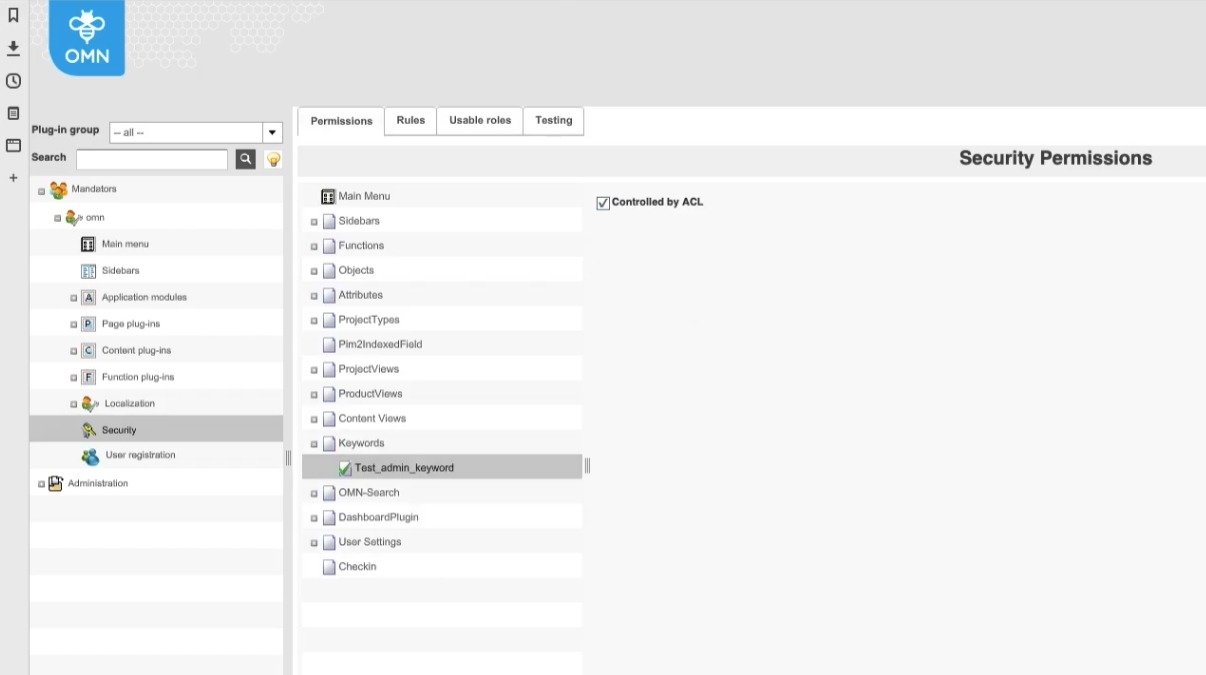Collapse the omn mandator node
Viewport: 1206px width, 675px height.
(57, 218)
